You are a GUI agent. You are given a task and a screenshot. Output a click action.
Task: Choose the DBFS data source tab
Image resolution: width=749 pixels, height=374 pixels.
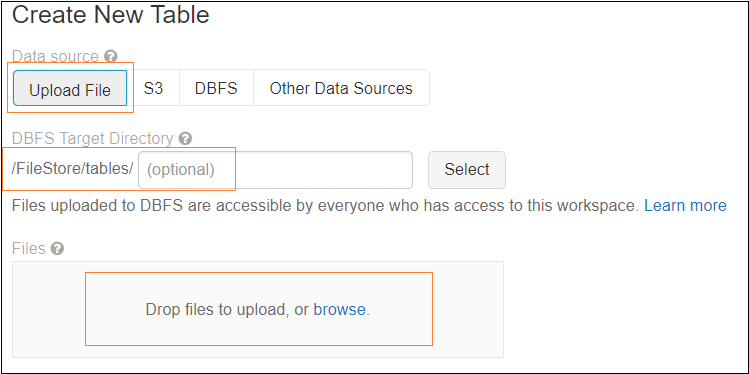(216, 88)
